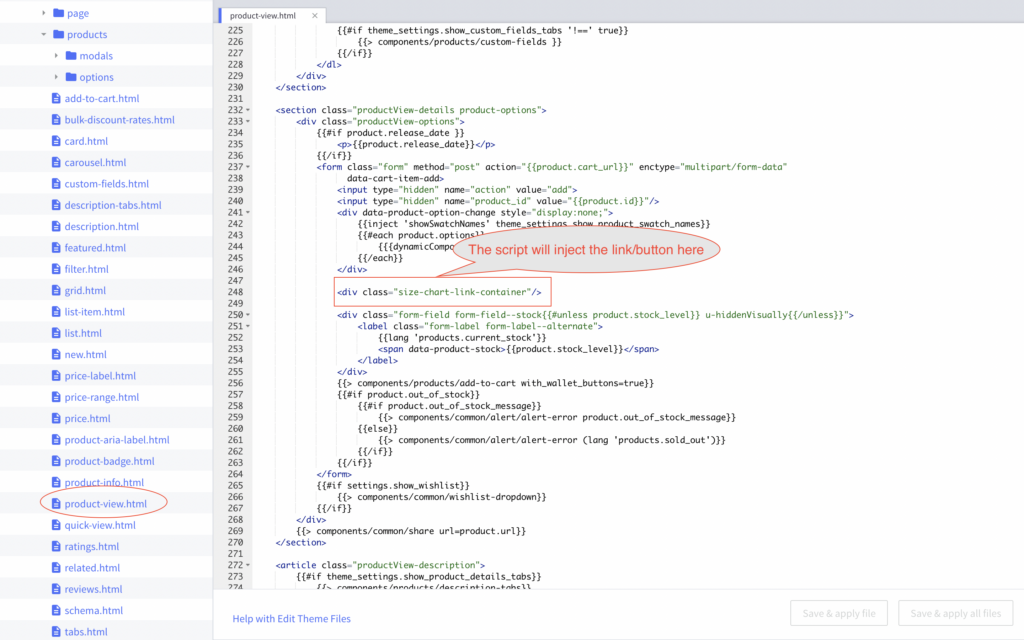The image size is (1024, 640).
Task: Click the products folder icon
Action: (59, 34)
